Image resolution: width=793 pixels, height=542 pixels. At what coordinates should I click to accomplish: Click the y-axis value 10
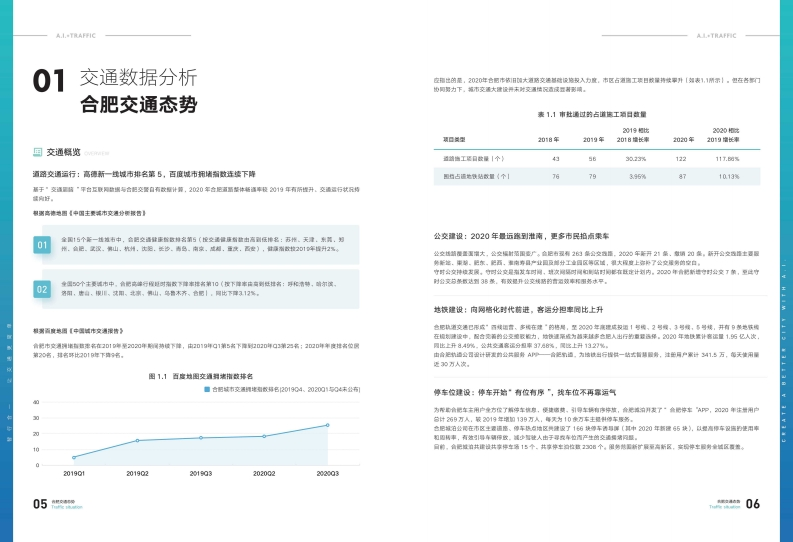[36, 449]
